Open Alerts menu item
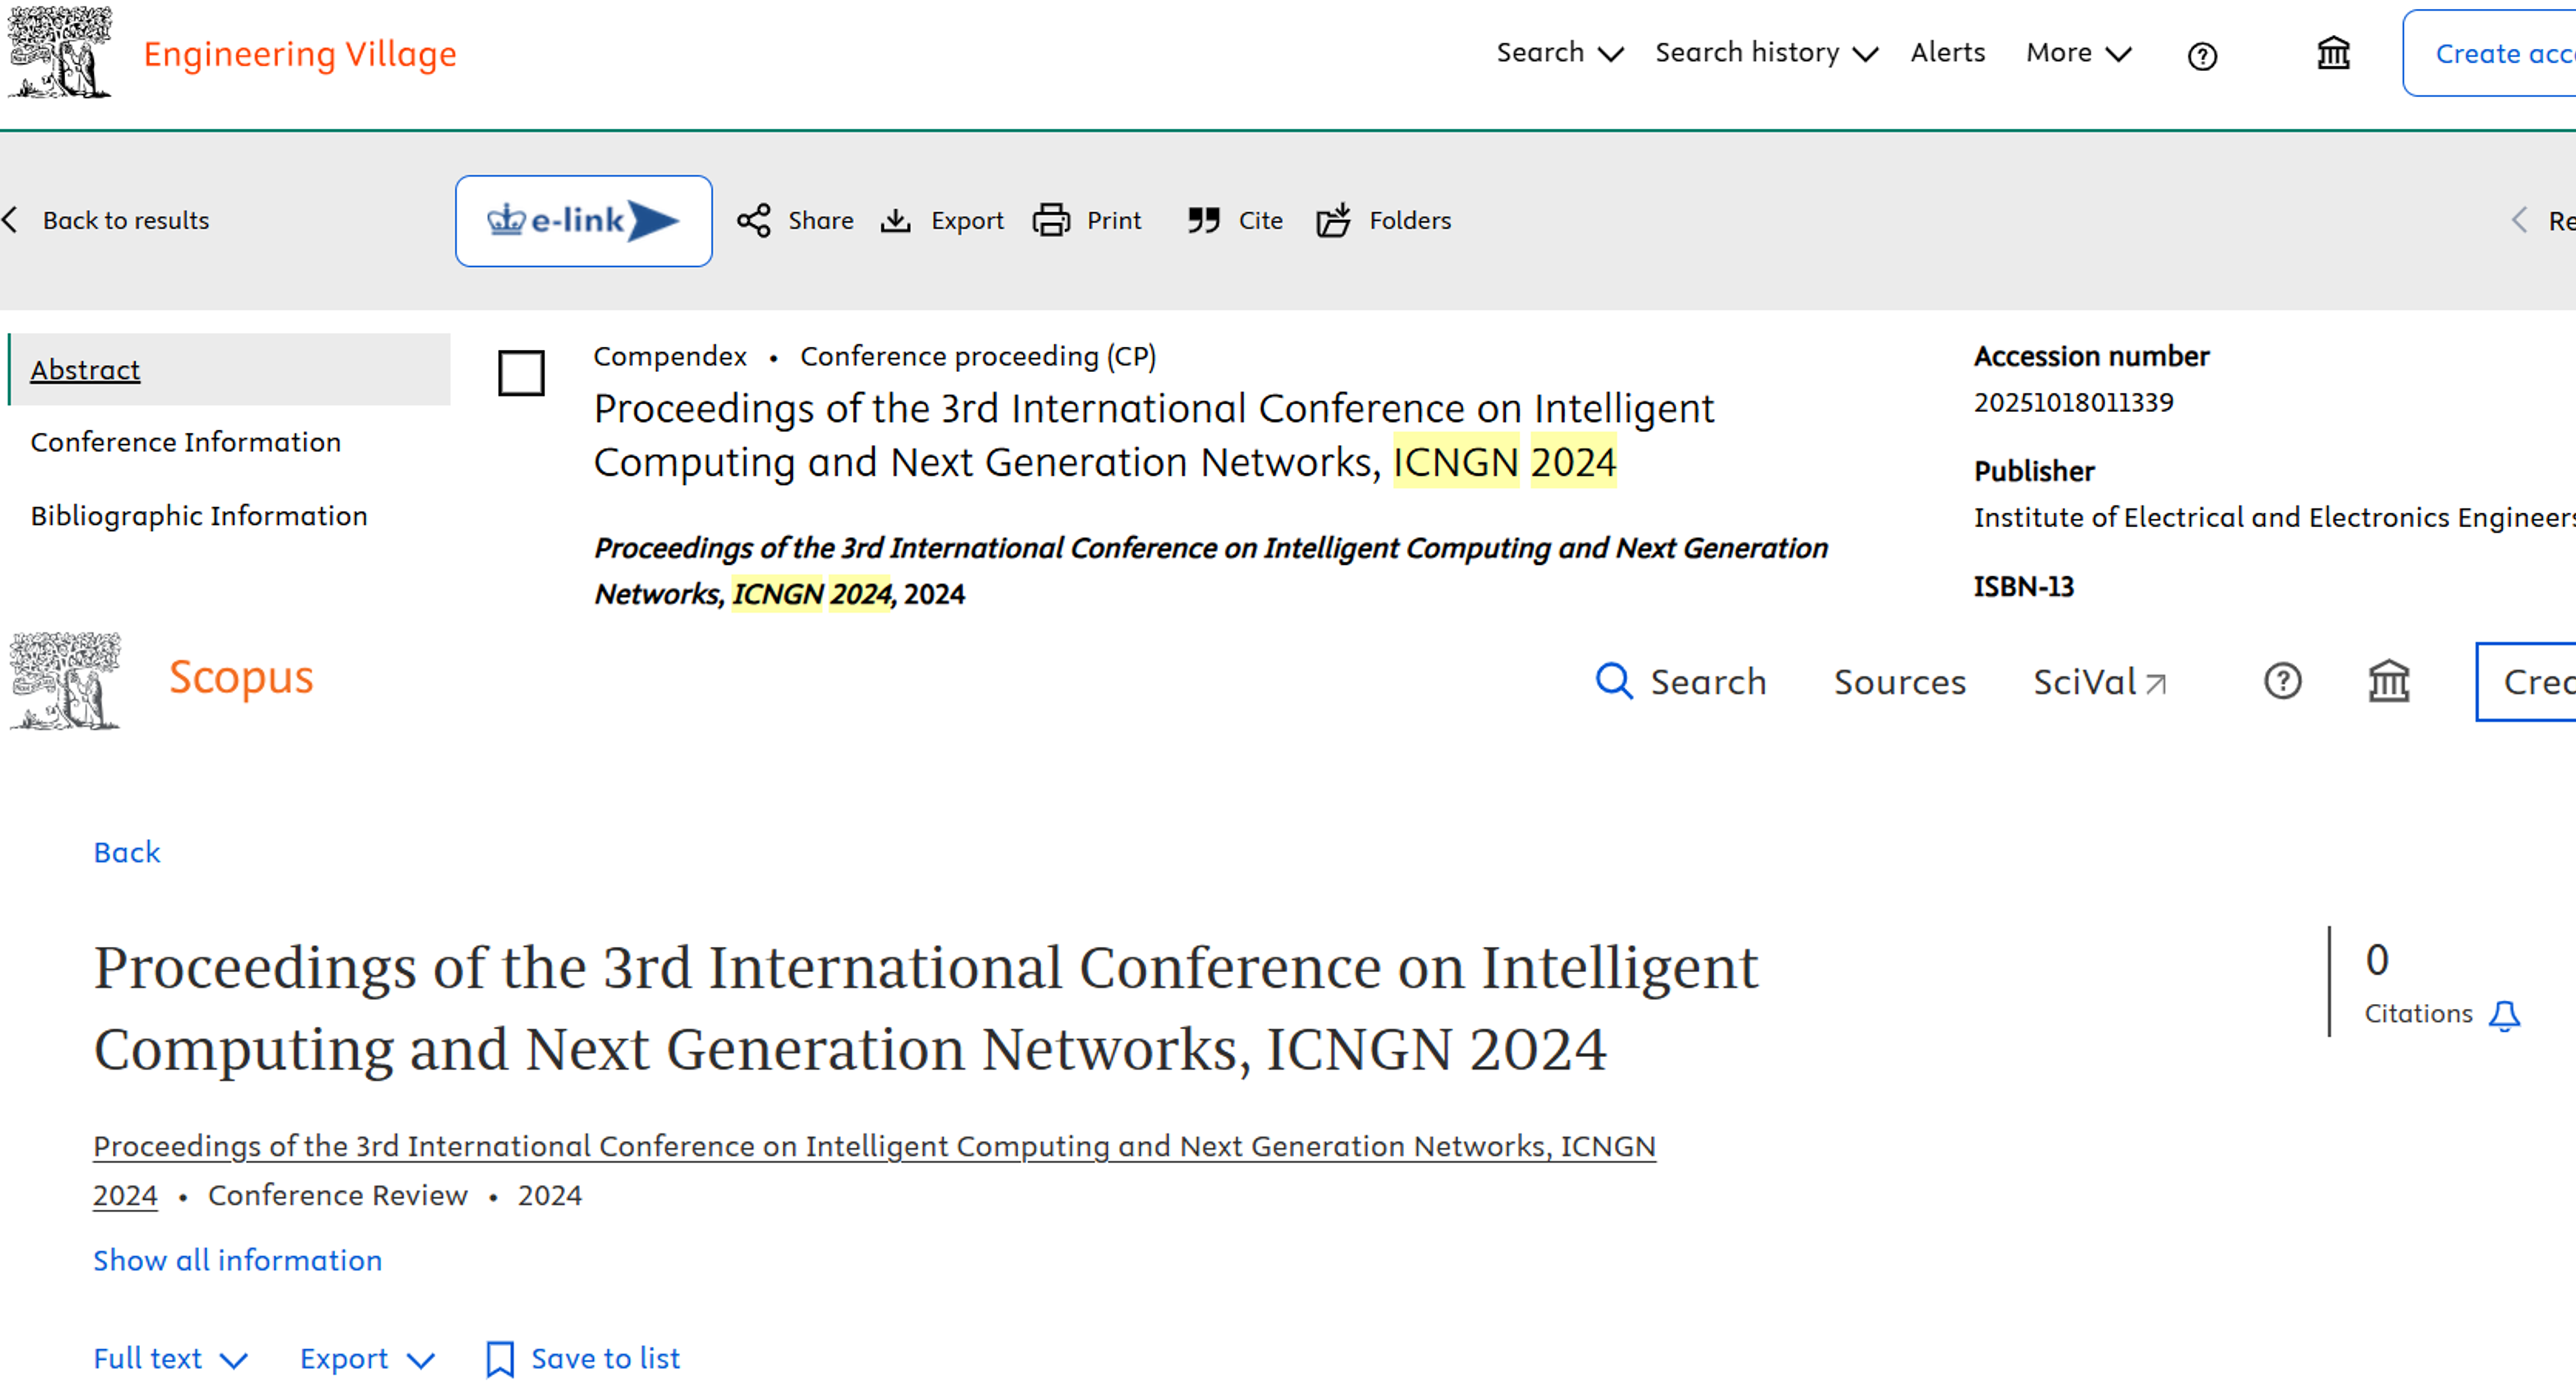The image size is (2576, 1388). (1947, 53)
